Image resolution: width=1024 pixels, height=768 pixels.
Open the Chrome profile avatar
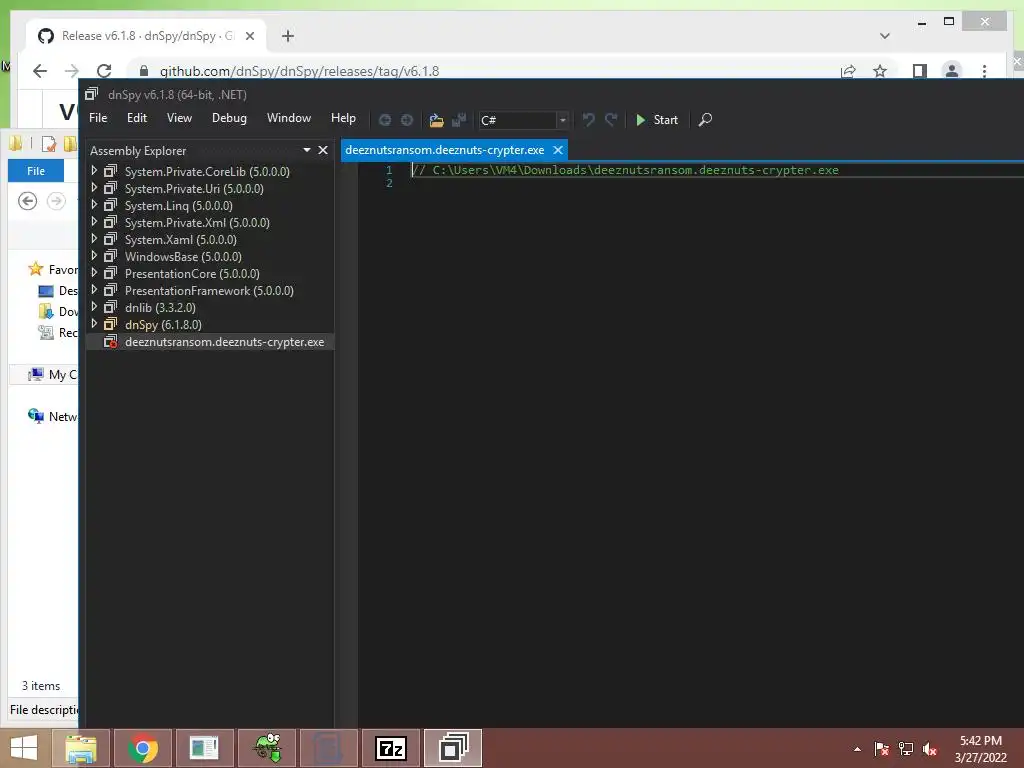point(952,71)
